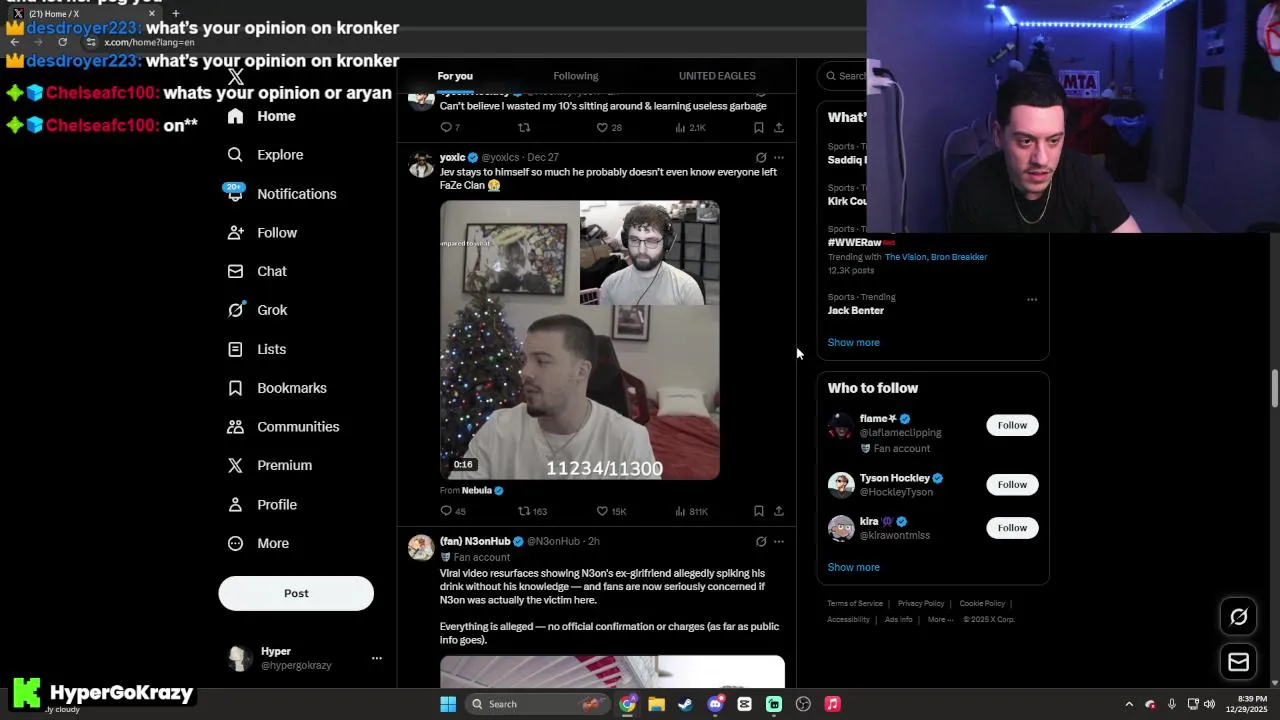Show more Who to follow suggestions
The height and width of the screenshot is (720, 1280).
853,567
